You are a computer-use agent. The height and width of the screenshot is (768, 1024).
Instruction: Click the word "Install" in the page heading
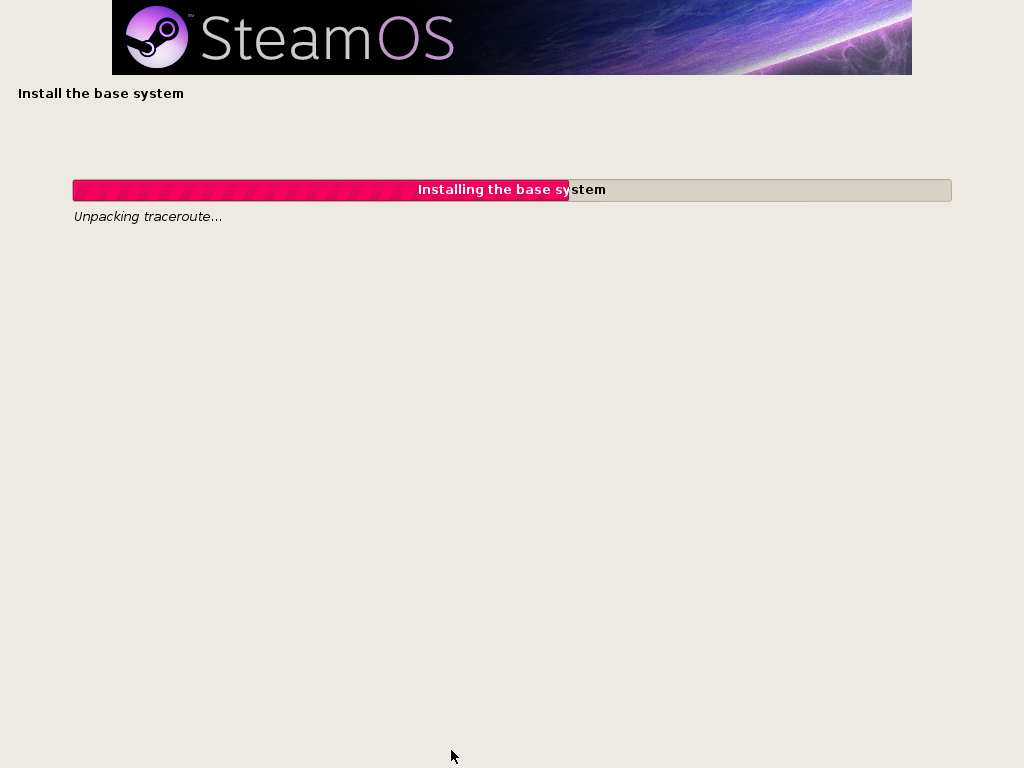(39, 93)
